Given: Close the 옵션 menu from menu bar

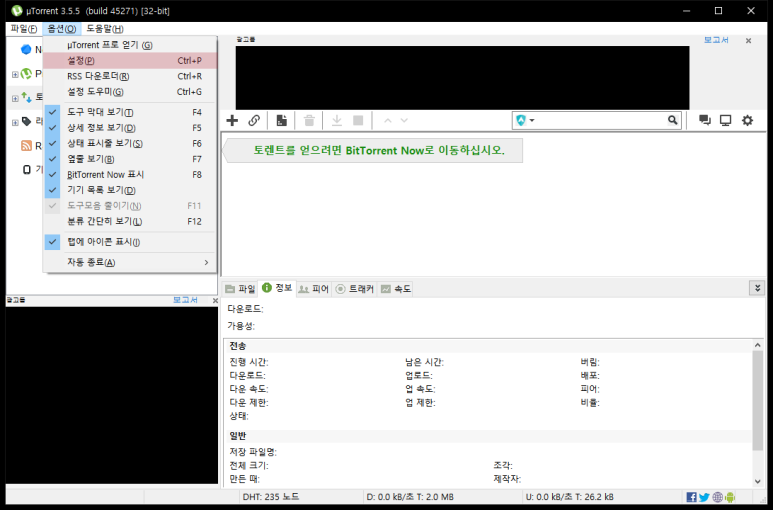Looking at the screenshot, I should coord(62,29).
